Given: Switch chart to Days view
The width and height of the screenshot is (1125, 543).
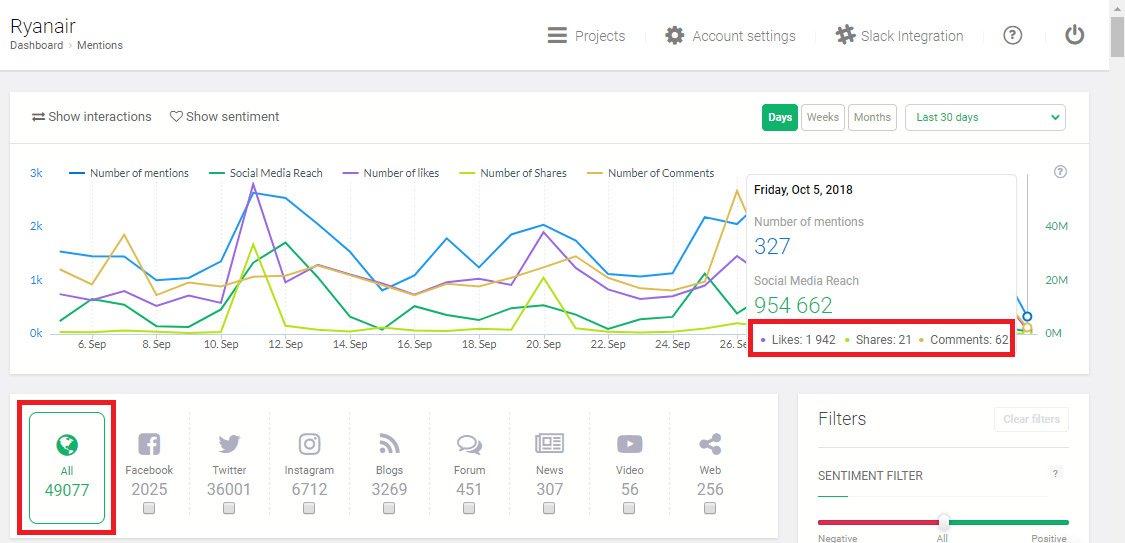Looking at the screenshot, I should (x=780, y=118).
